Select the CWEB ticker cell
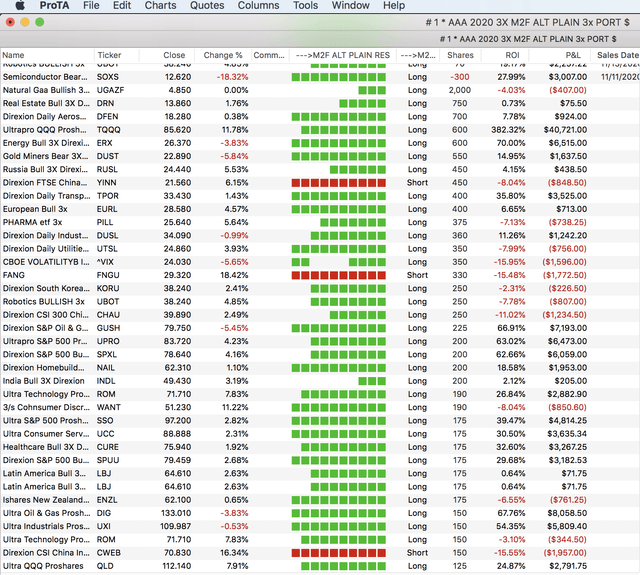This screenshot has width=640, height=575. [109, 553]
